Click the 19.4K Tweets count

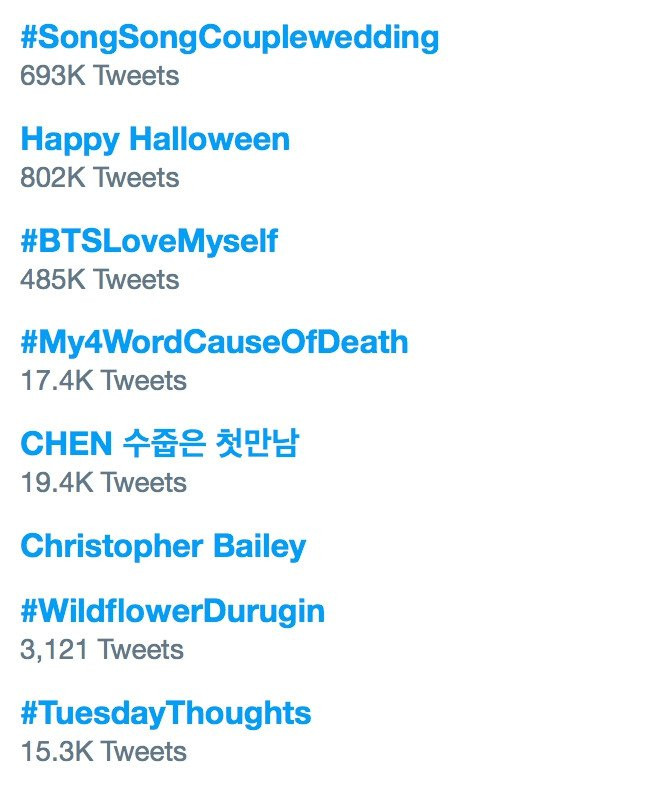pos(103,482)
